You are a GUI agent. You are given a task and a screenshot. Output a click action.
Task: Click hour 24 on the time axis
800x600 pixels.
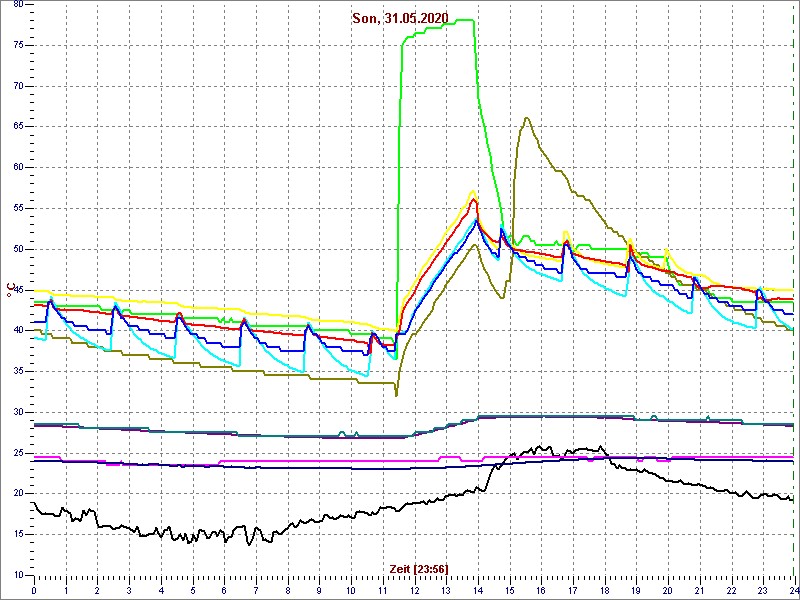tap(792, 590)
